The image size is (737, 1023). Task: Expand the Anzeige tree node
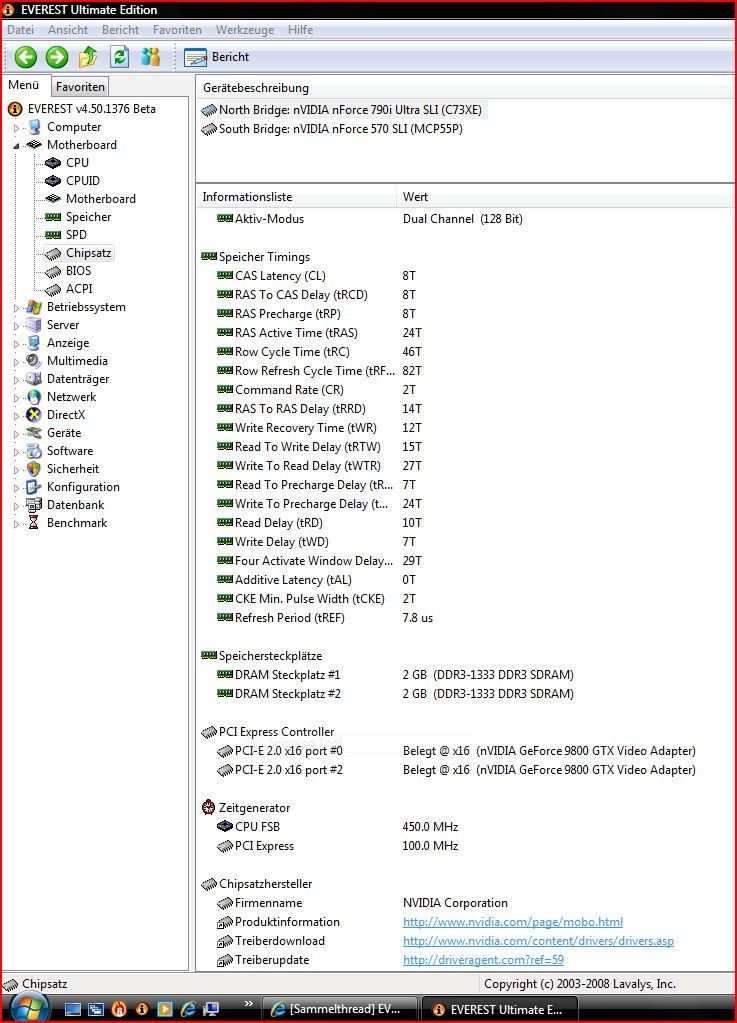coord(17,343)
